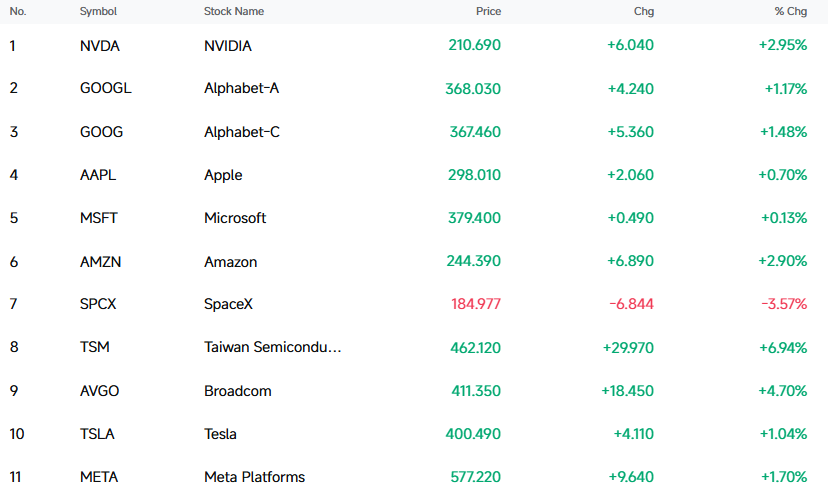Open the NVDA symbol link
Screen dimensions: 828x495
[100, 46]
